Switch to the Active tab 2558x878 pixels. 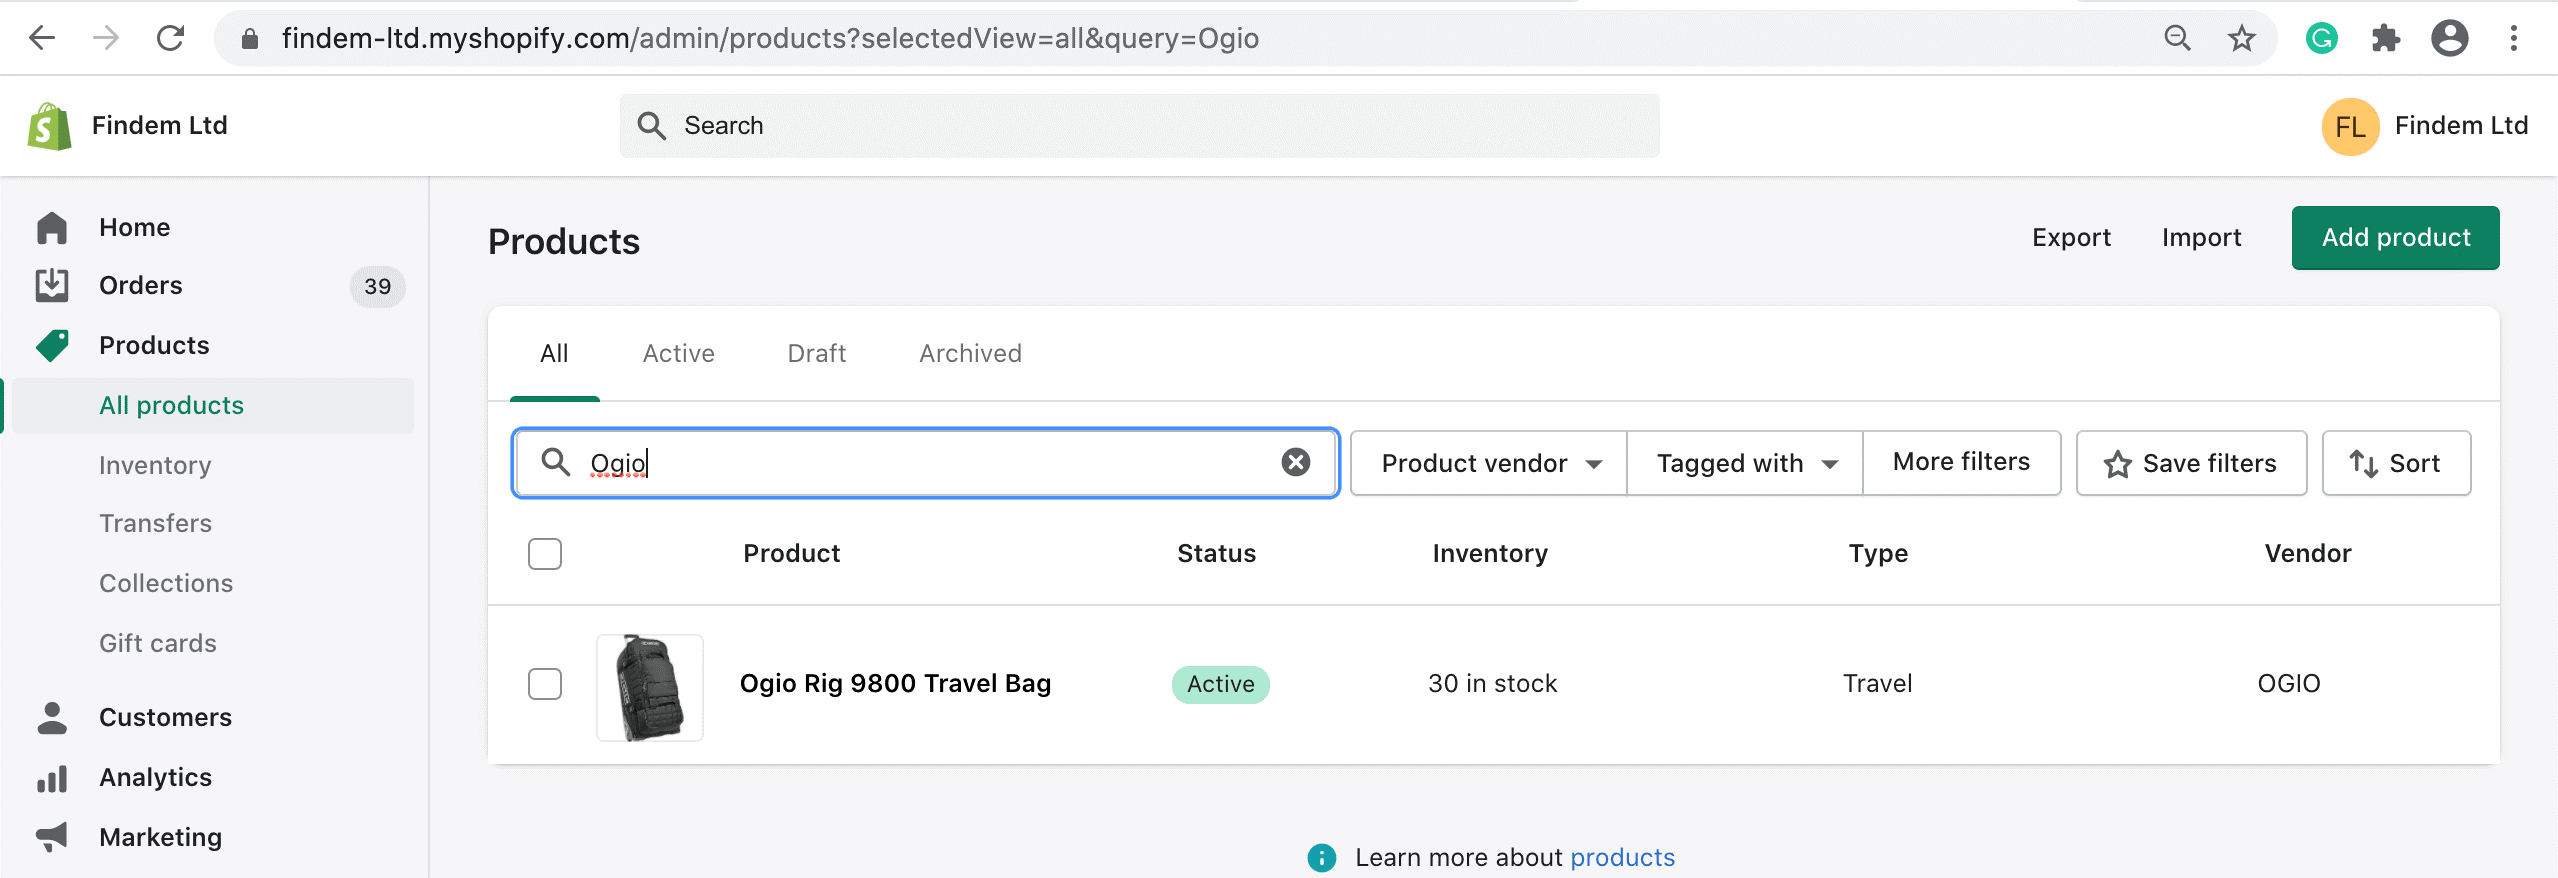(x=678, y=354)
